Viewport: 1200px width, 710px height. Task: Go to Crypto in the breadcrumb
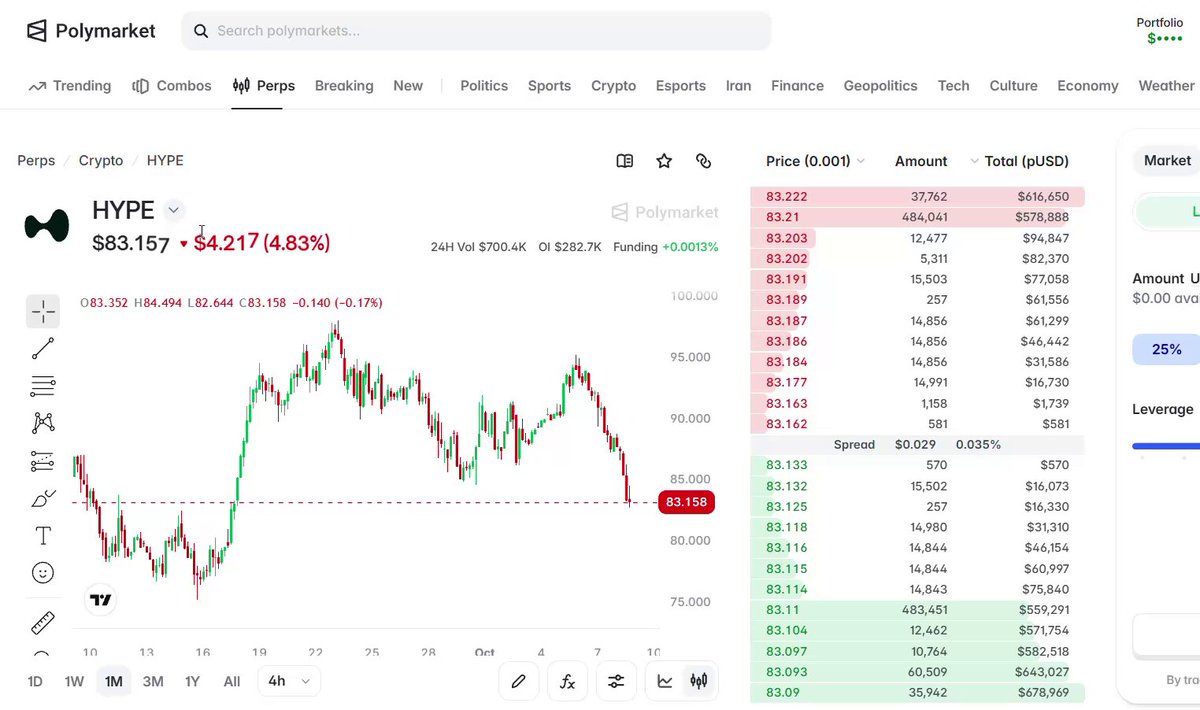[101, 161]
